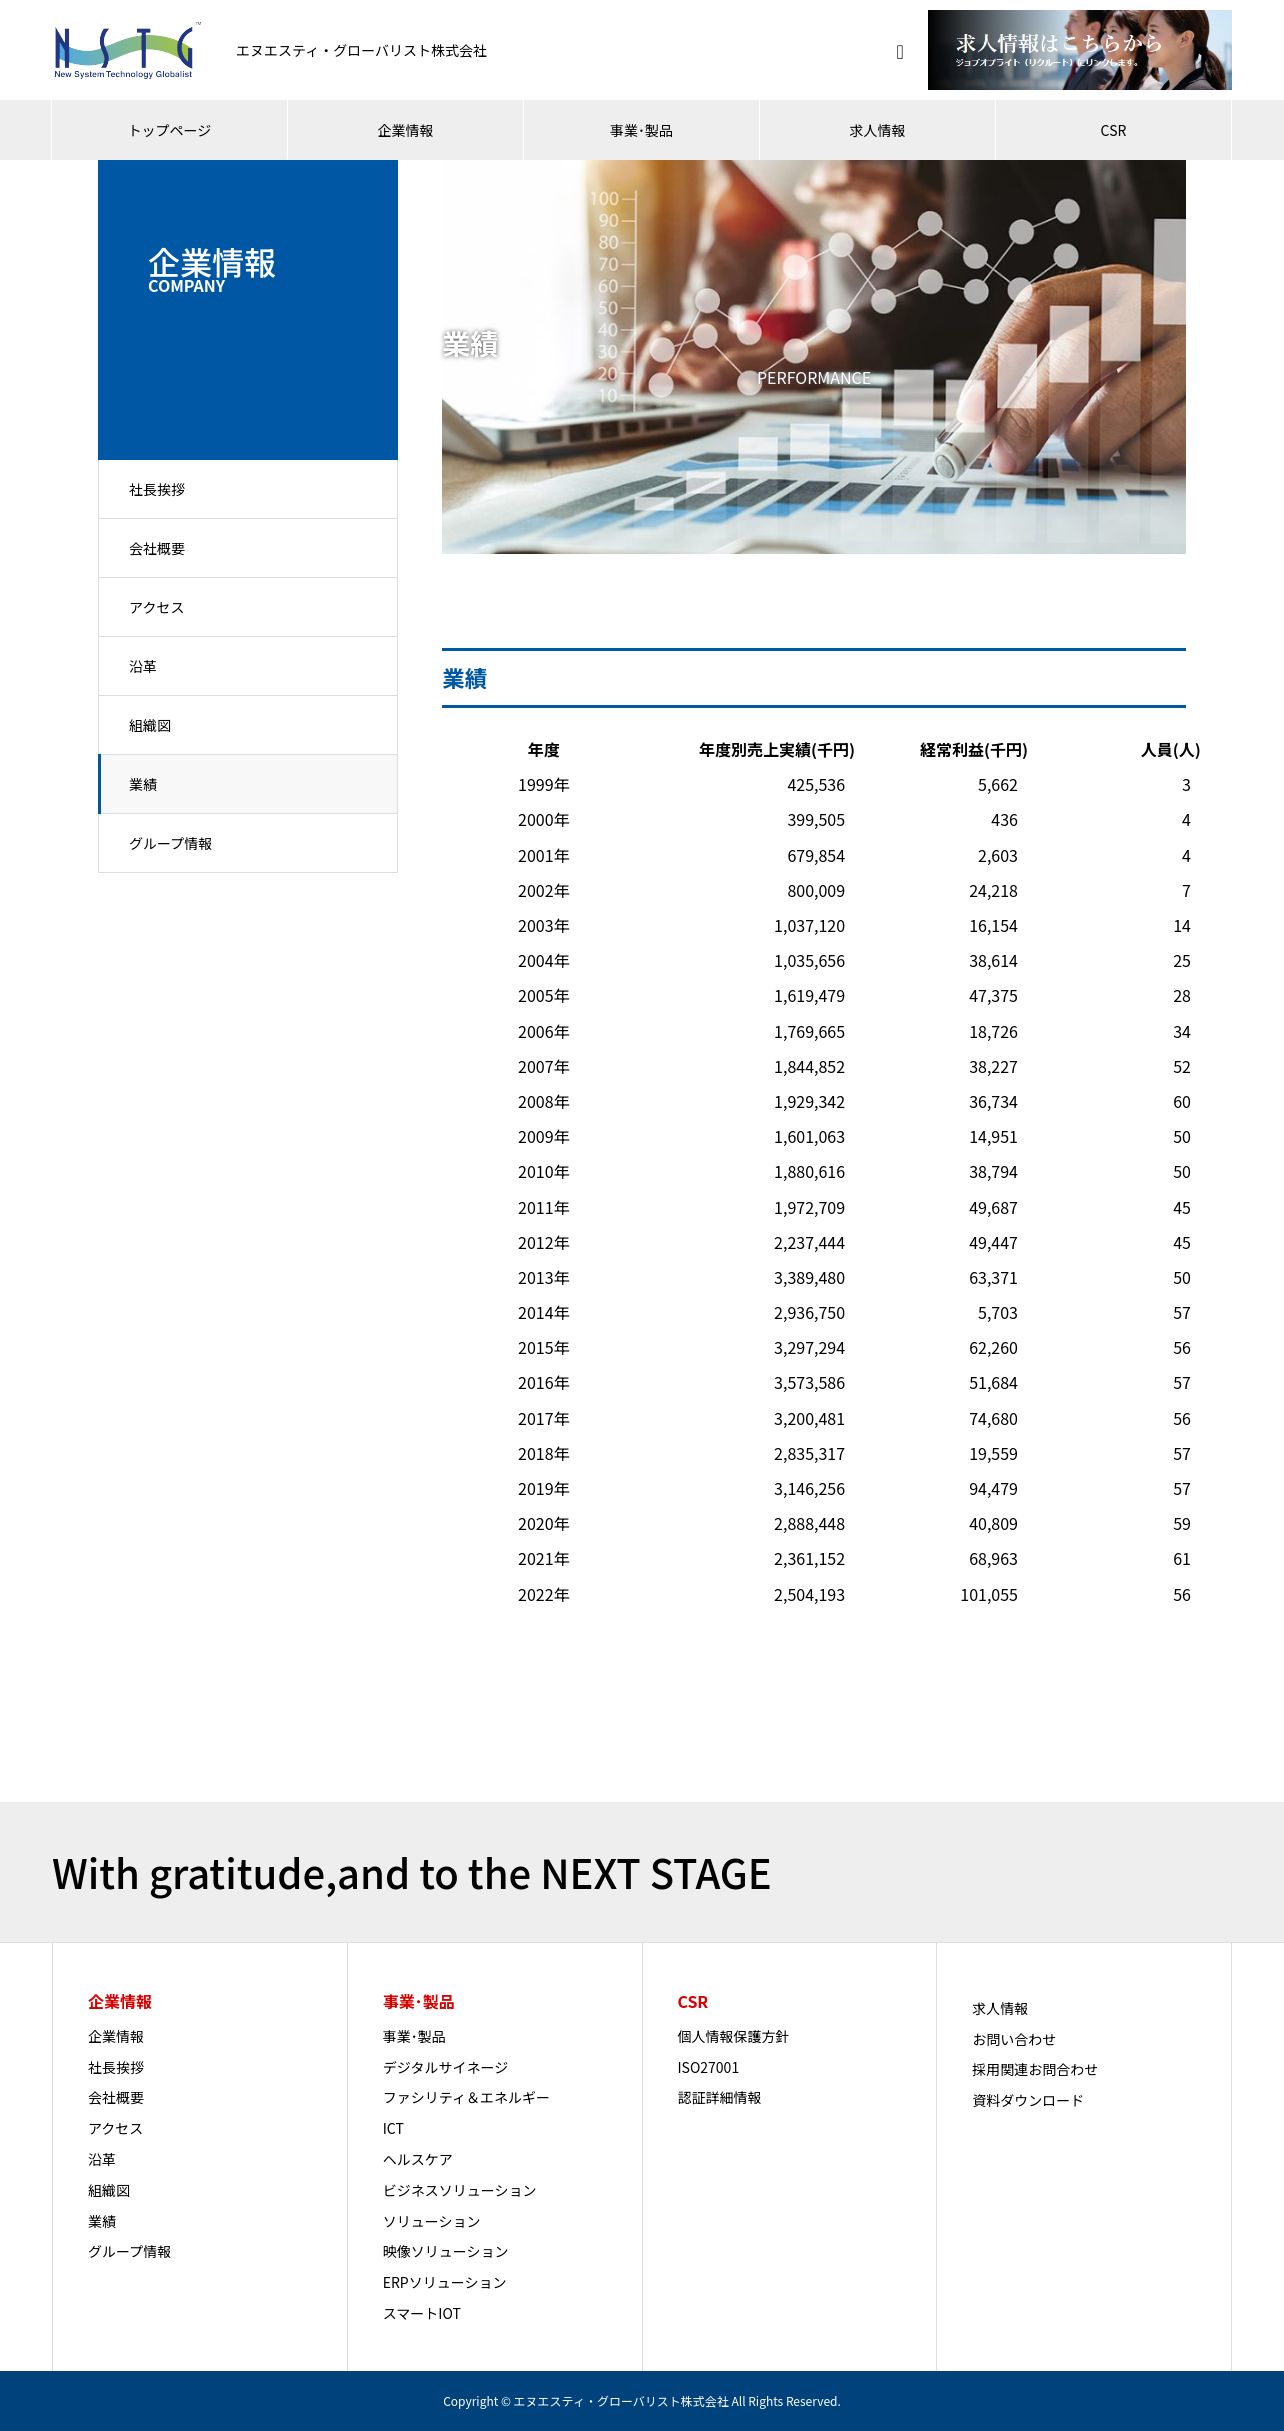This screenshot has height=2431, width=1284.
Task: Open 資料ダウンロード footer link
Action: 1028,2100
